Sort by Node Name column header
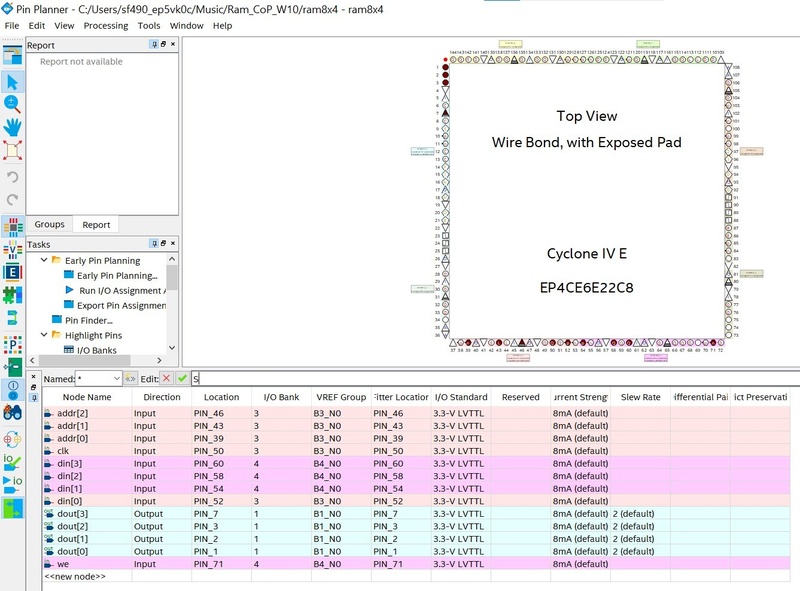Image resolution: width=800 pixels, height=591 pixels. [87, 397]
